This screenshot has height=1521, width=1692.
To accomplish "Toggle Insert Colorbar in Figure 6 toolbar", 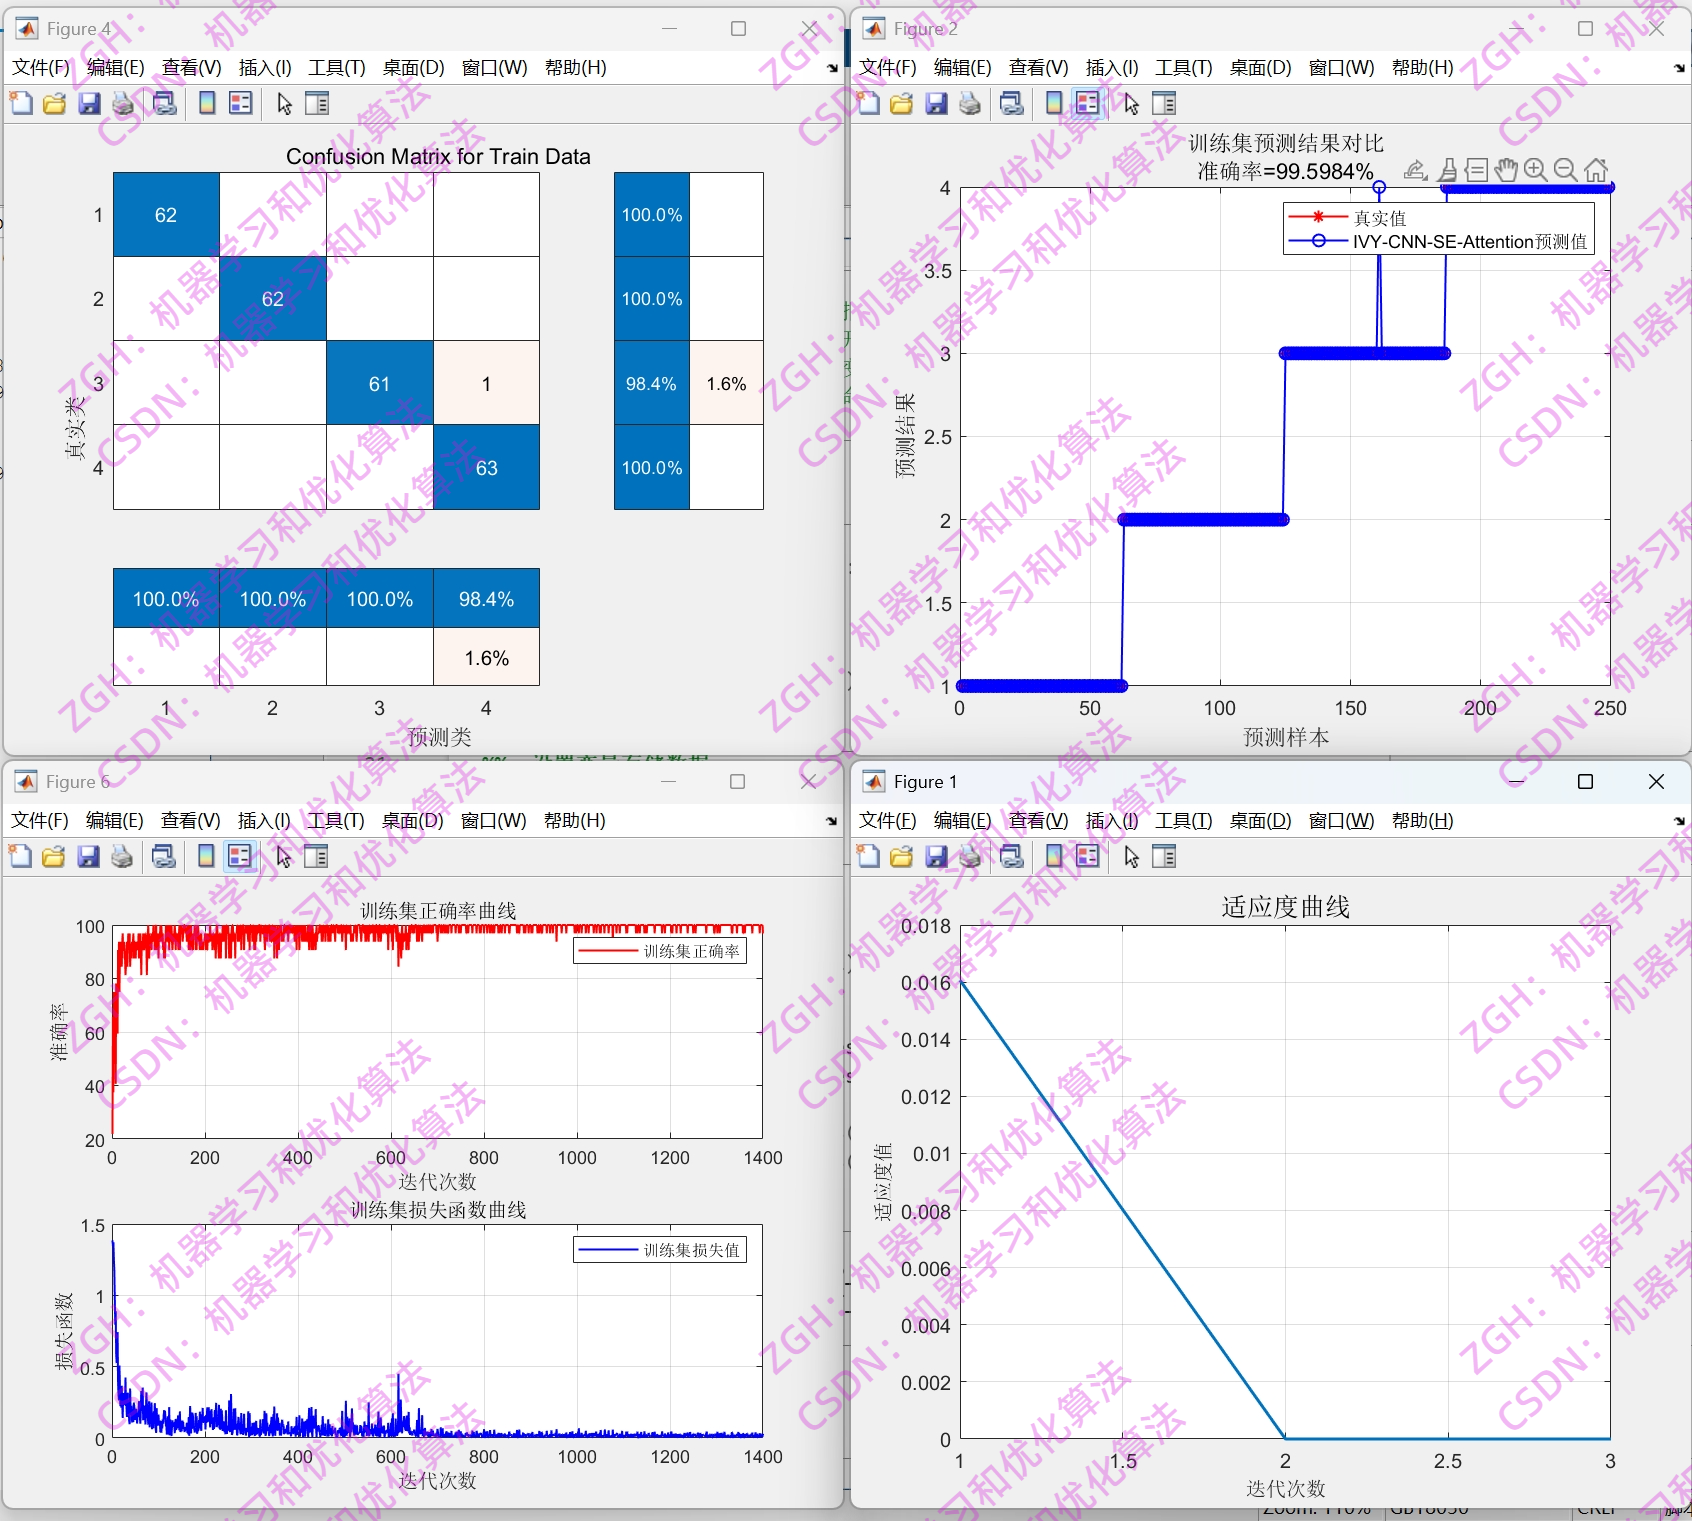I will point(206,856).
